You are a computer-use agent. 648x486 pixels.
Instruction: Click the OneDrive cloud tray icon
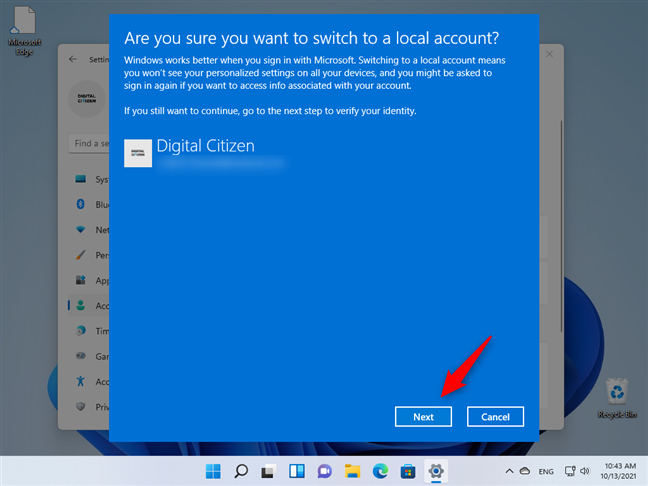click(x=525, y=471)
